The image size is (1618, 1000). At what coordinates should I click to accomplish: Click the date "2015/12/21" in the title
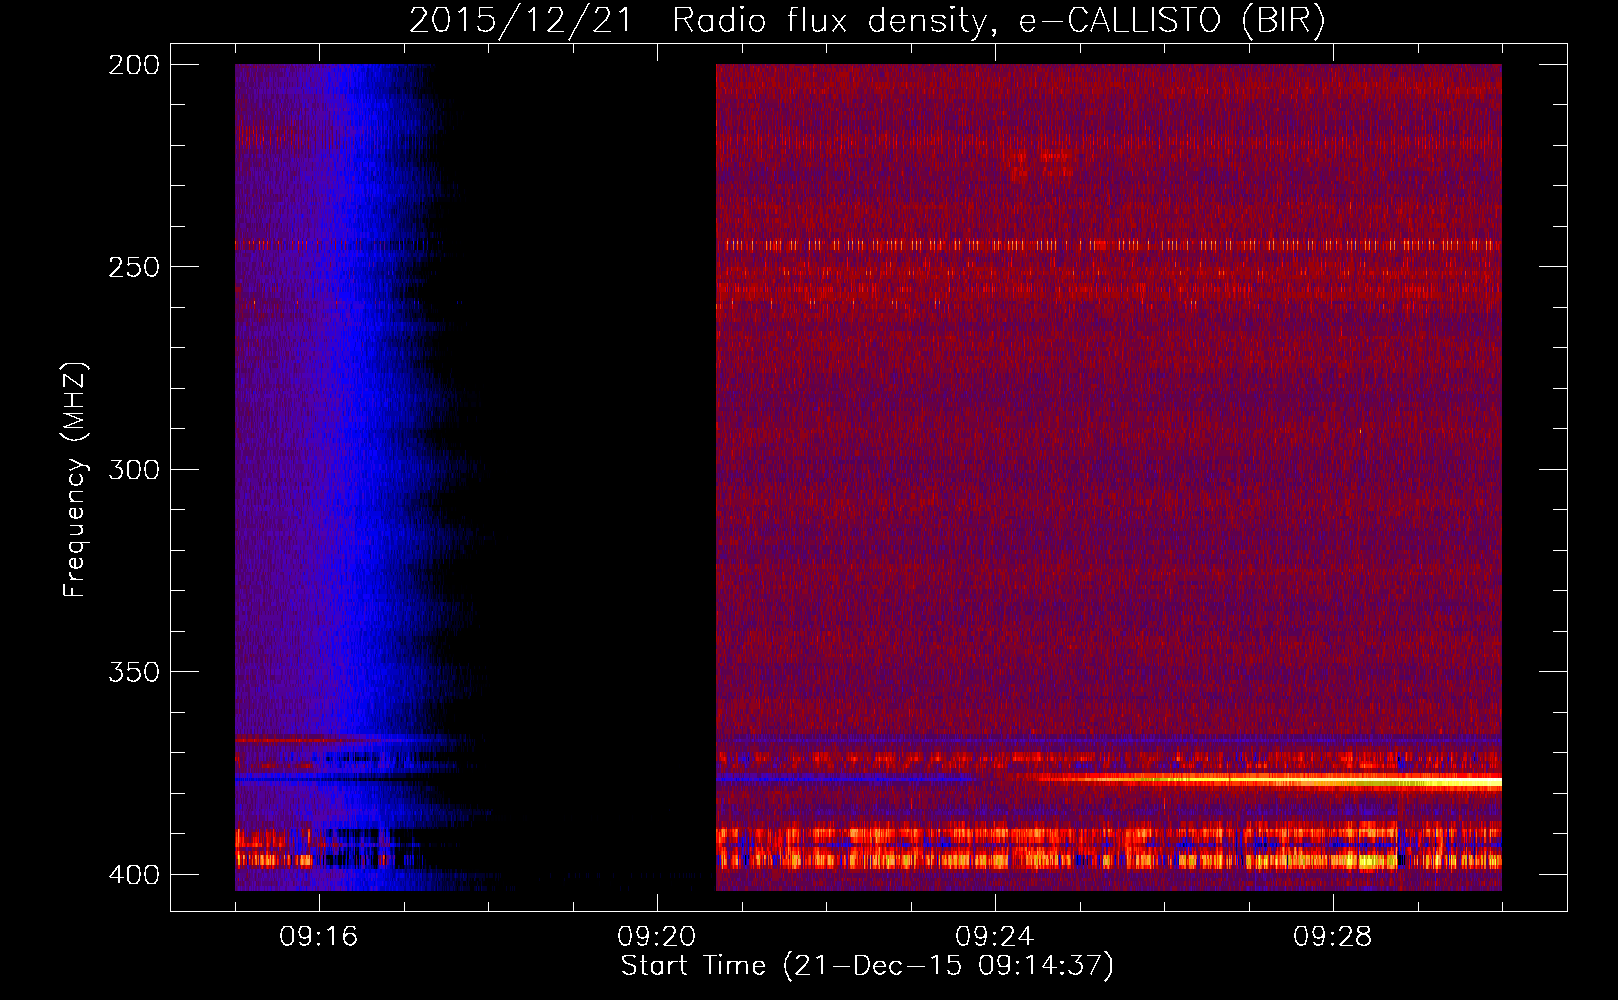(x=520, y=20)
